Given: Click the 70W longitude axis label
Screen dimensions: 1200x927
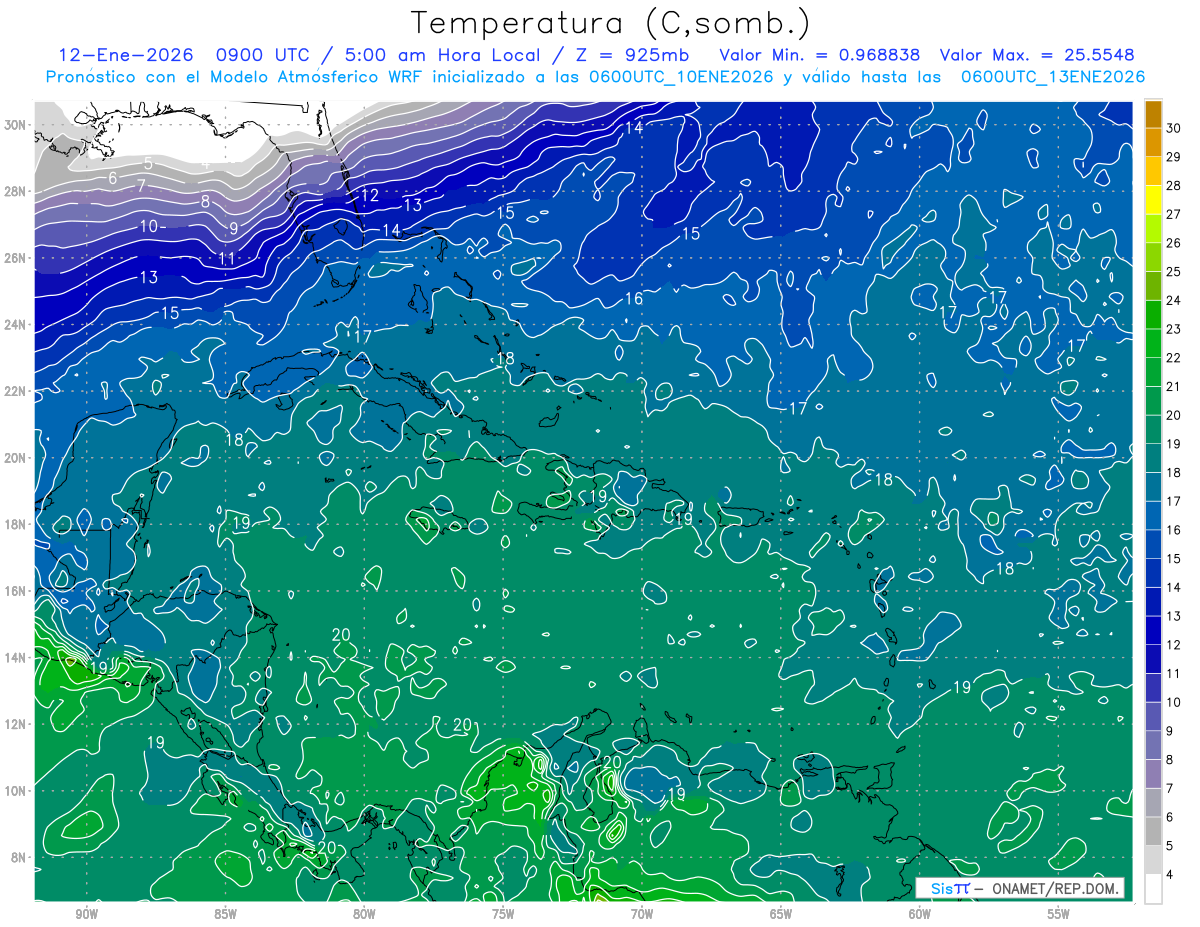Looking at the screenshot, I should coord(642,914).
